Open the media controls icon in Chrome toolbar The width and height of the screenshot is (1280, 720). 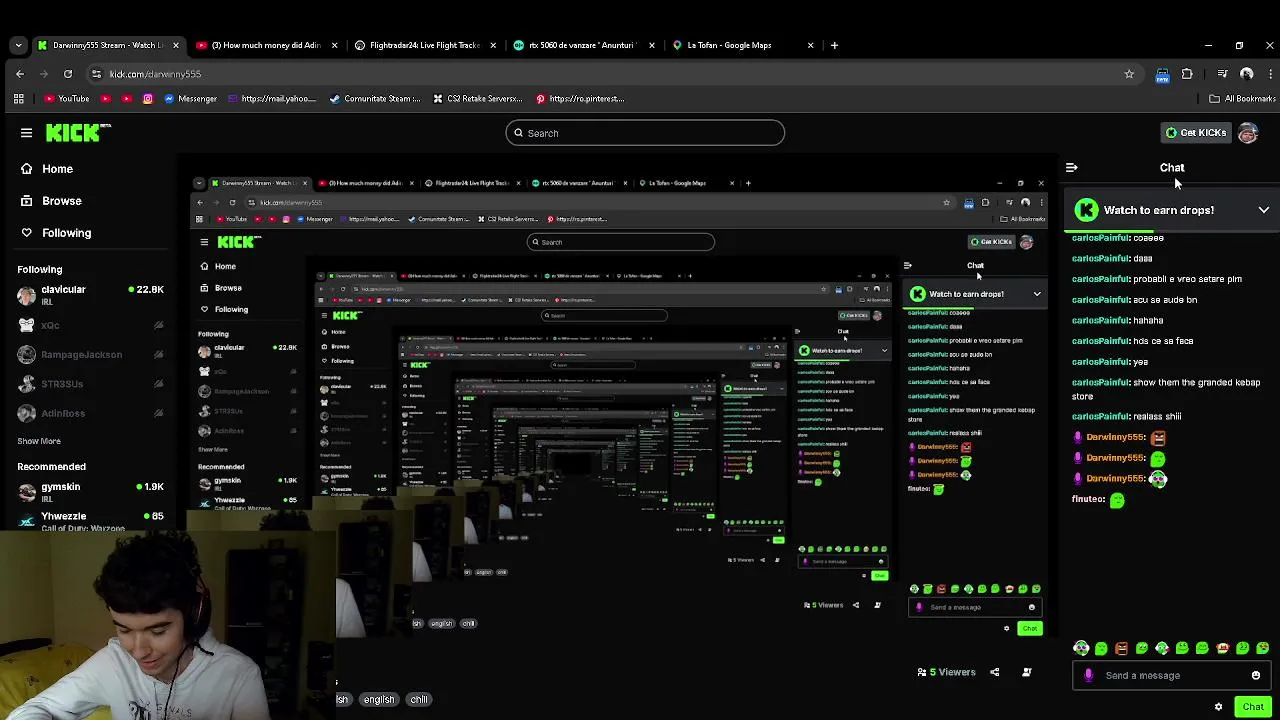(x=1222, y=74)
